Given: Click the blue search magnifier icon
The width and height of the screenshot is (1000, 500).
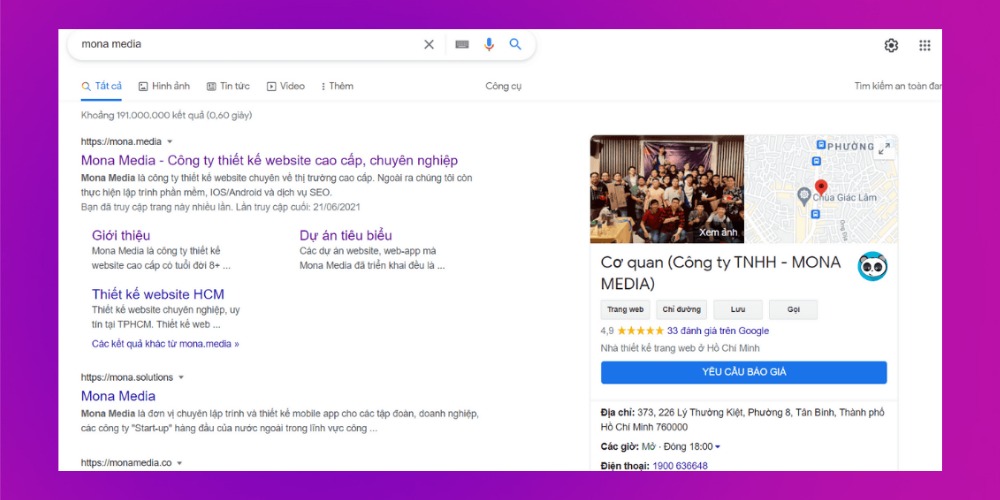Looking at the screenshot, I should click(516, 45).
